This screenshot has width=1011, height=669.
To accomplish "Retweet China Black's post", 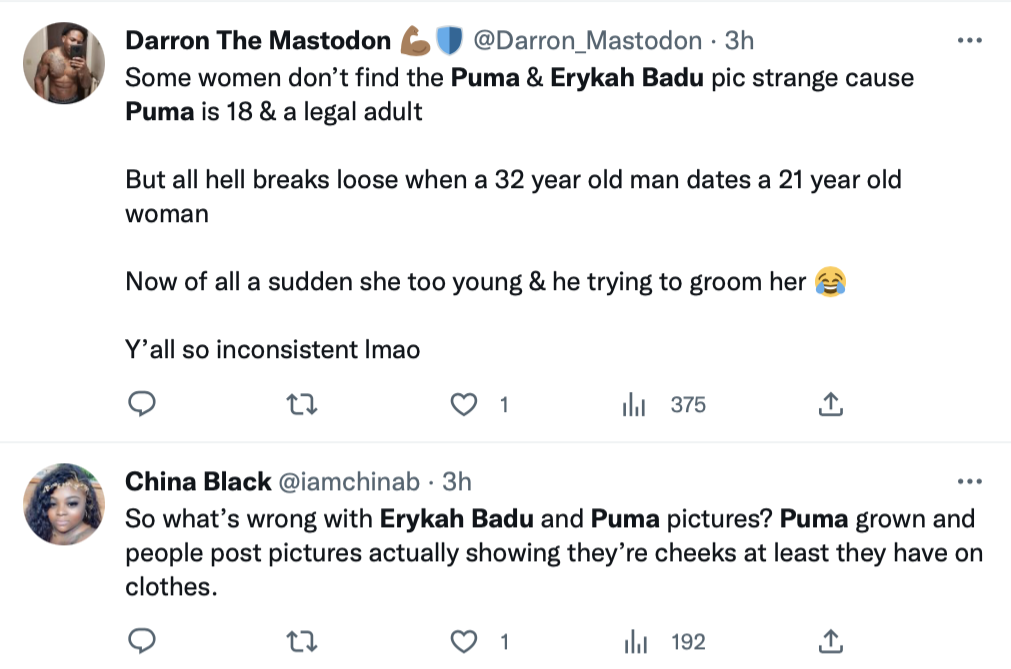I will pos(301,641).
